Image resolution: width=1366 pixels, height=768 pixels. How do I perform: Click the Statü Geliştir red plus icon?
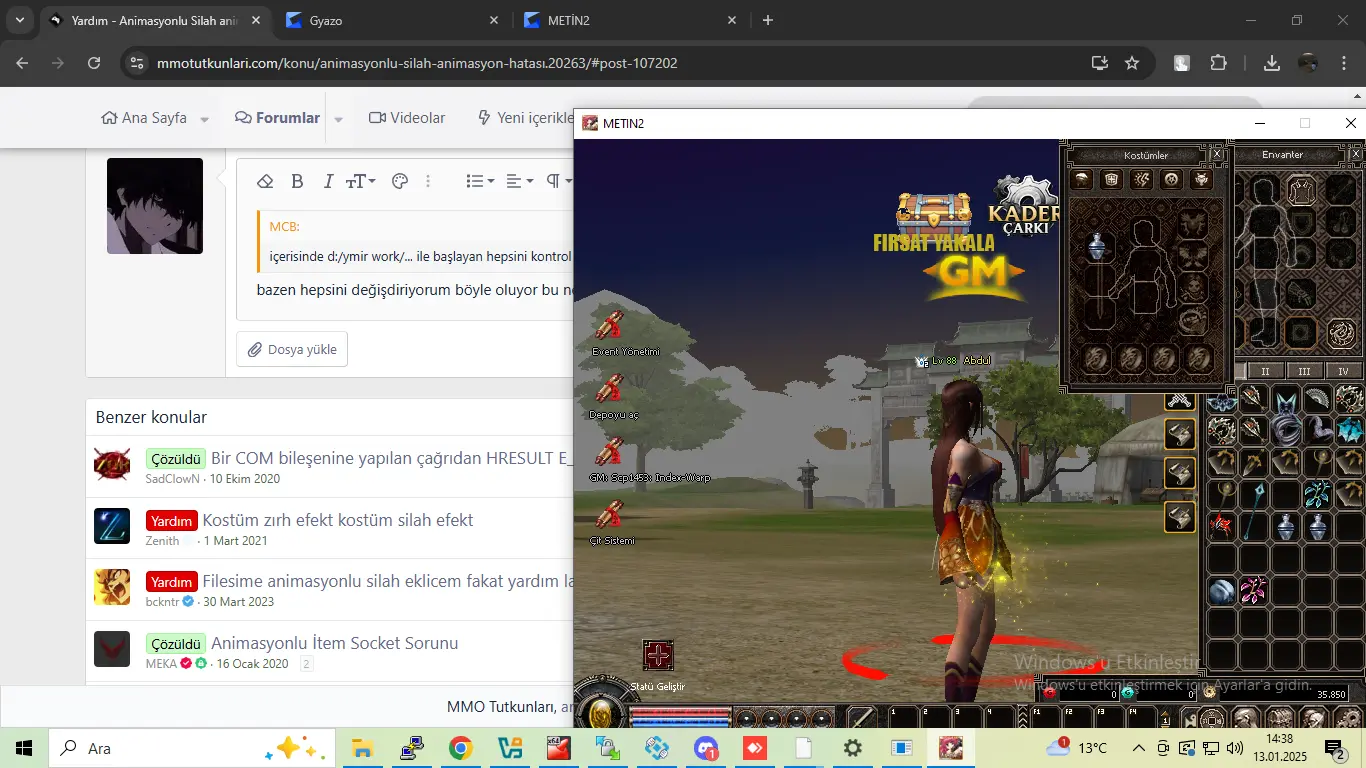658,656
